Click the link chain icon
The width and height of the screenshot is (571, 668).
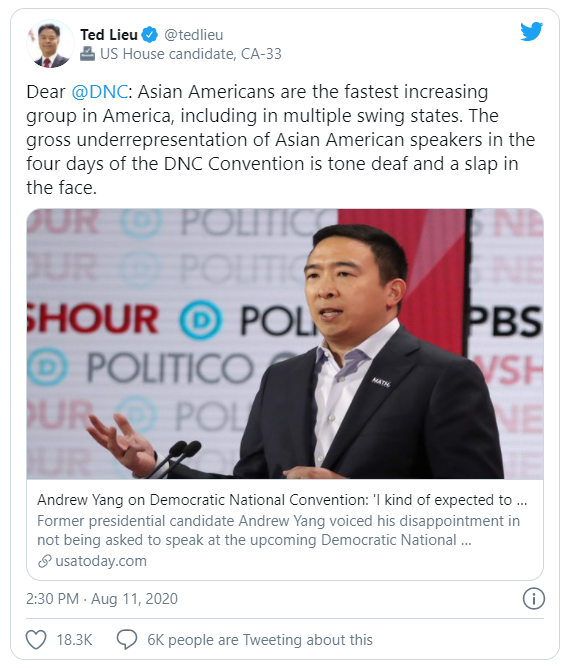click(x=44, y=561)
